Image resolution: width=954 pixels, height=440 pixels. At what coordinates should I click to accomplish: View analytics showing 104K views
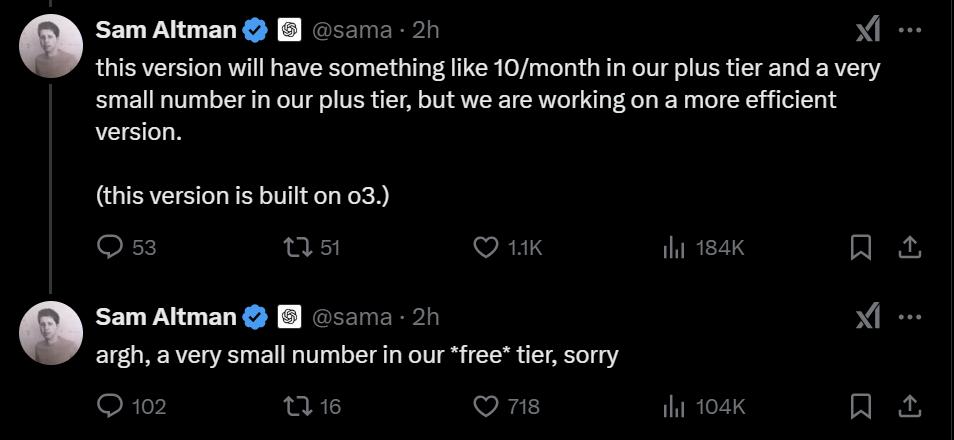672,406
